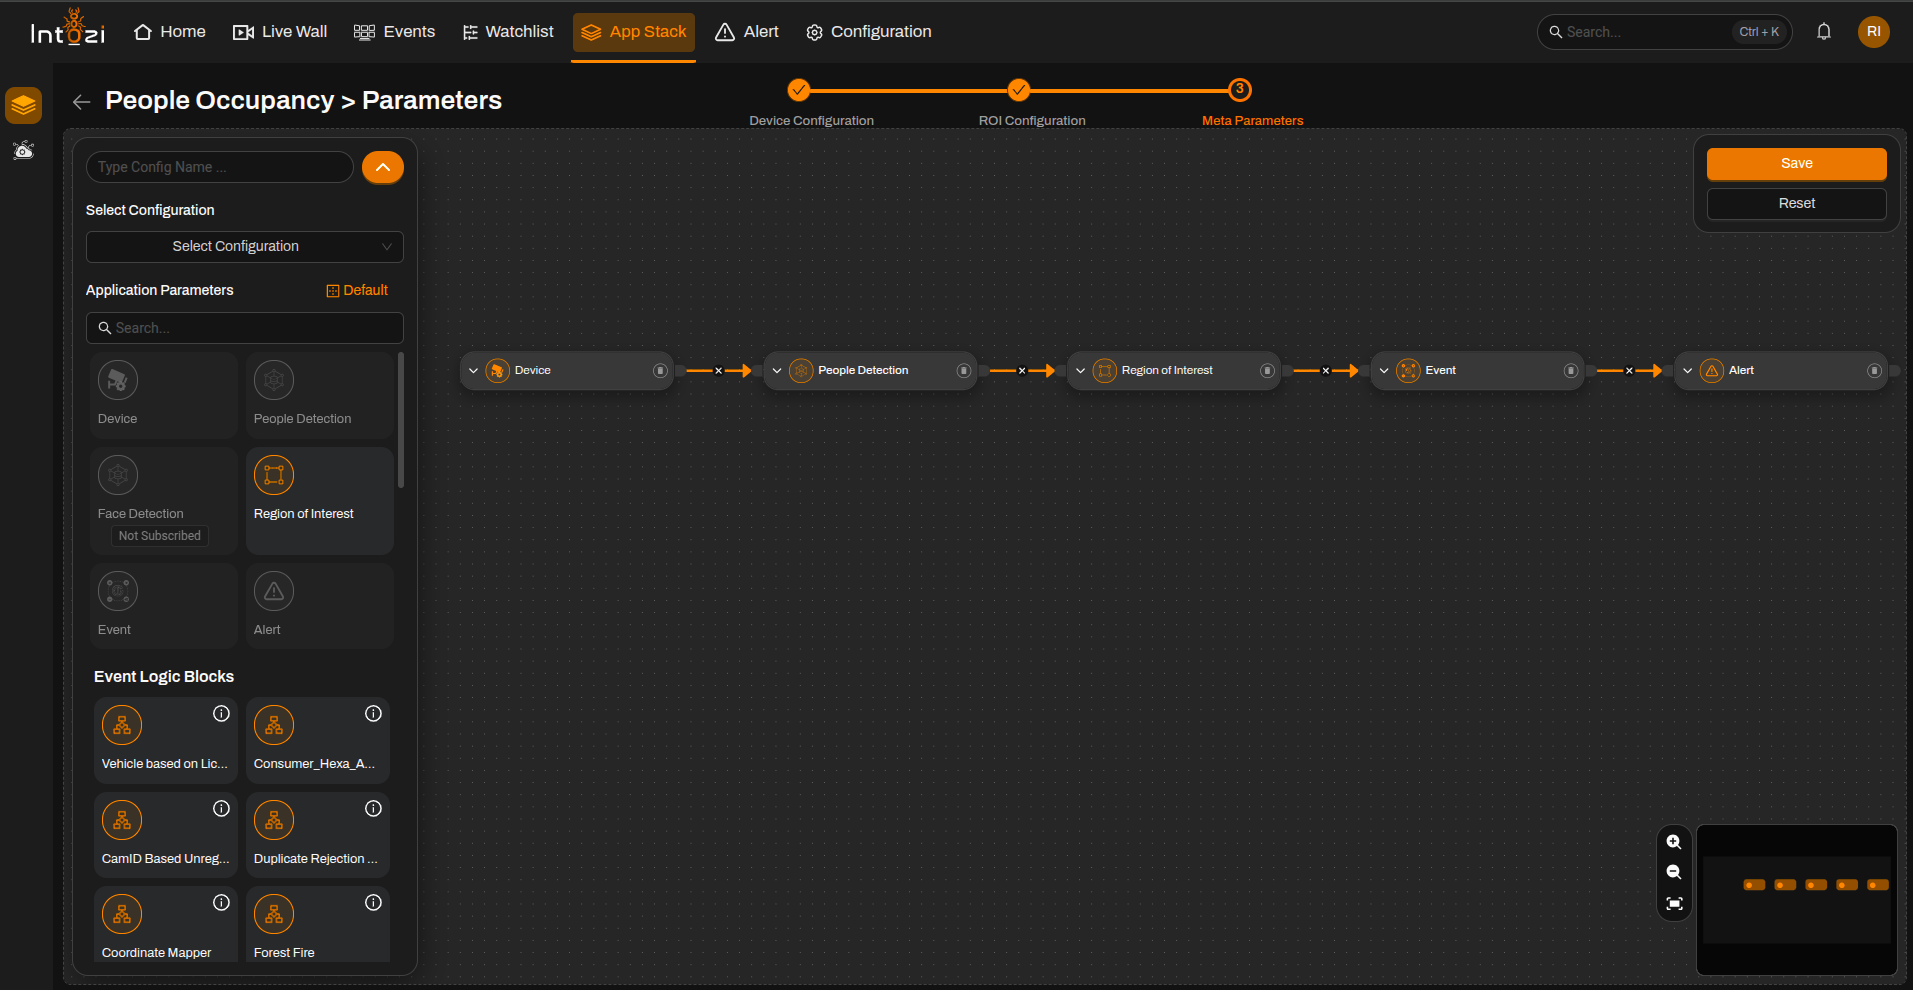This screenshot has width=1913, height=990.
Task: Toggle the Device node's circular switch
Action: (x=660, y=370)
